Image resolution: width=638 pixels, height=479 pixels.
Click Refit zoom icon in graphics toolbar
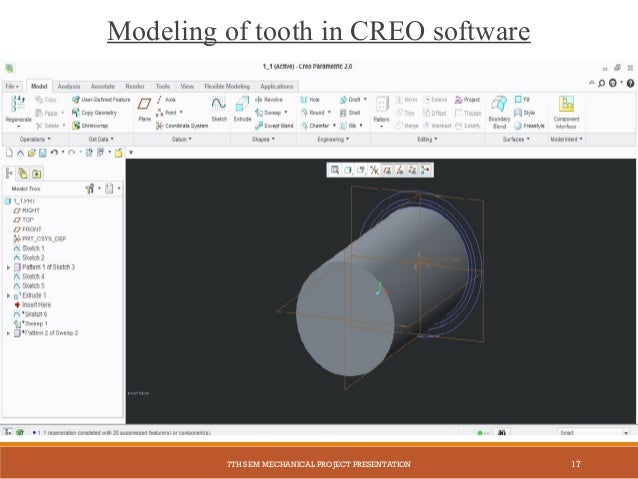[x=334, y=170]
